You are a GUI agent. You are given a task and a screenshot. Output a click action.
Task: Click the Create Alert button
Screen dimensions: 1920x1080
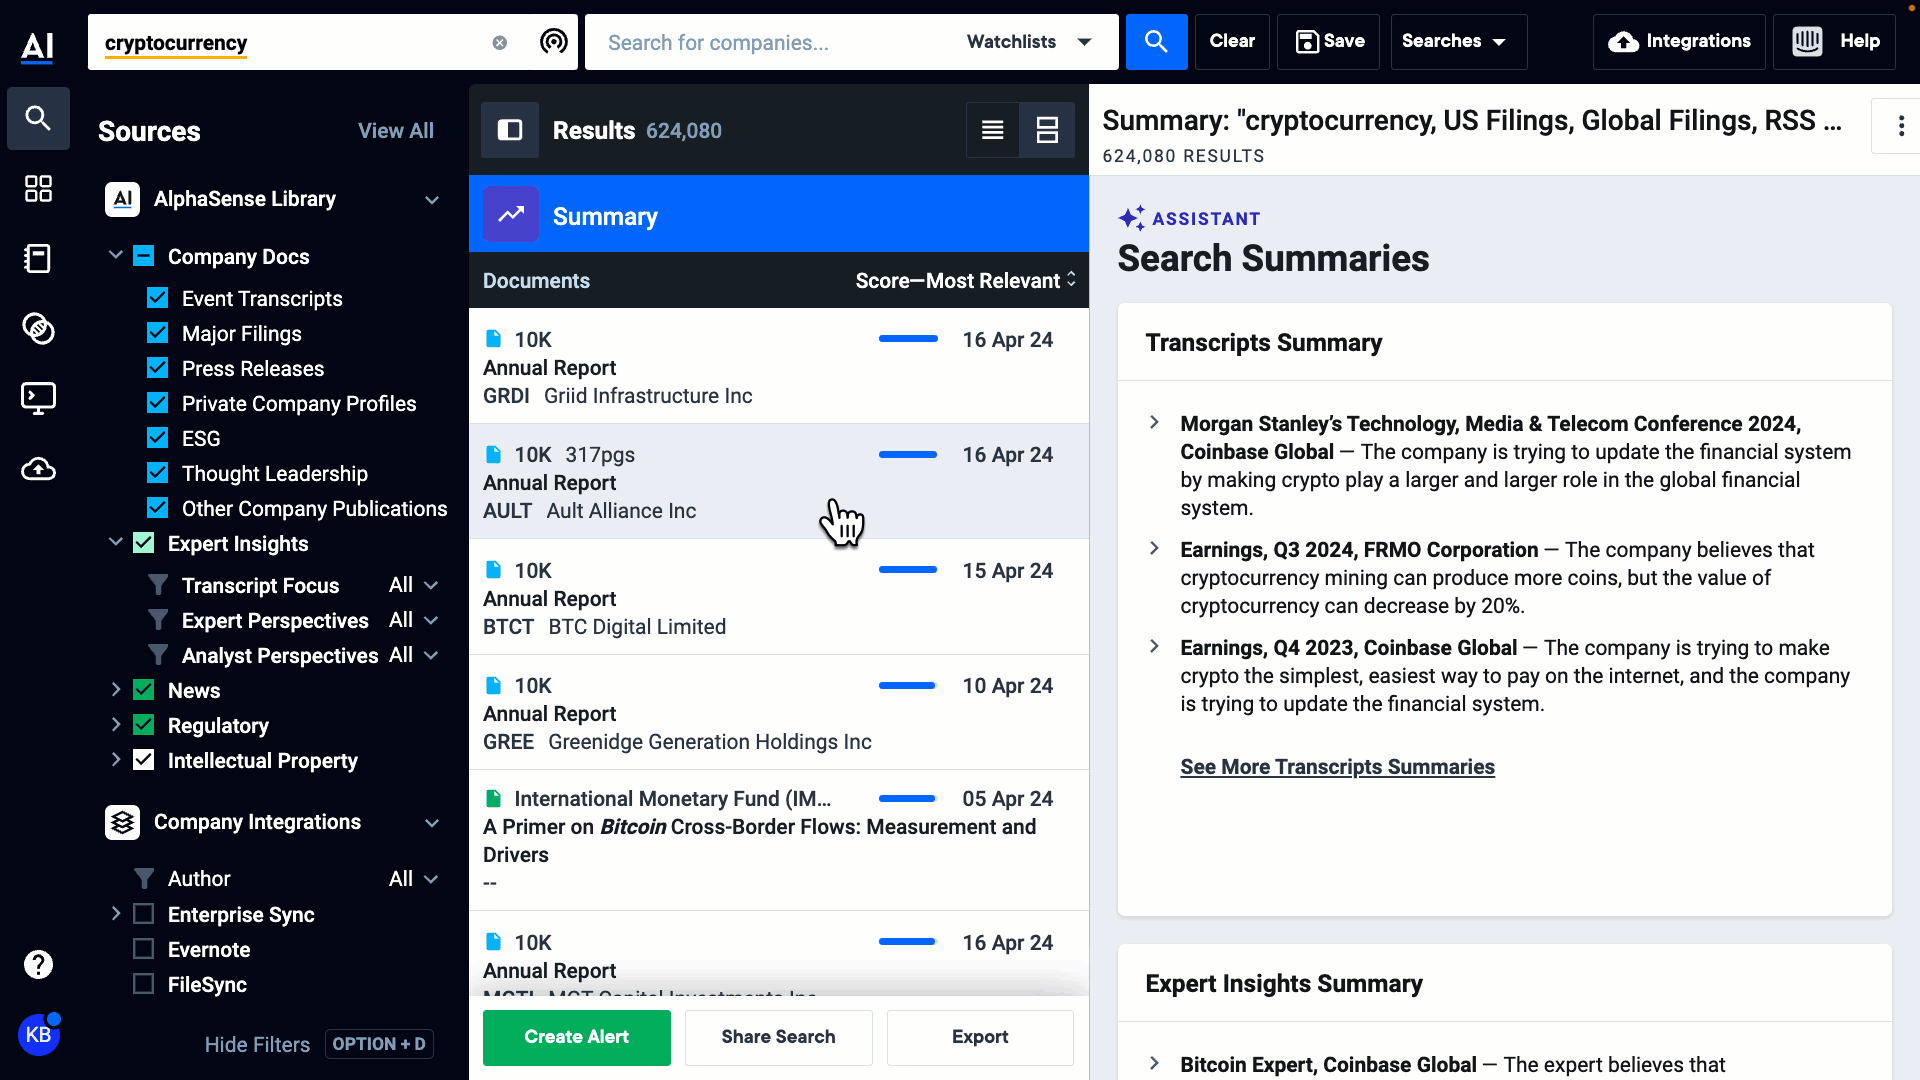577,1037
